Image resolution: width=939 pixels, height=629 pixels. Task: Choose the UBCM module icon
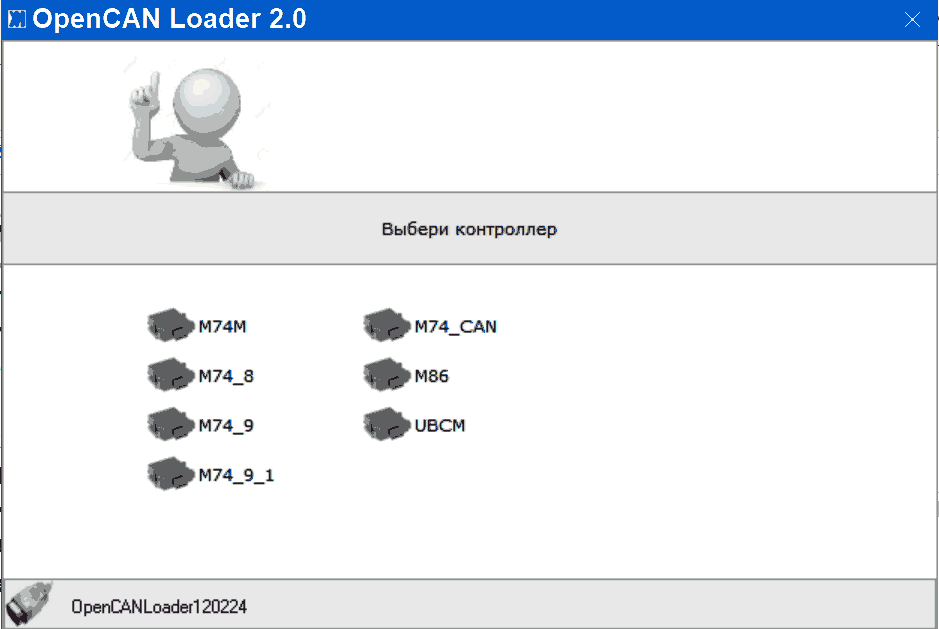click(x=387, y=425)
